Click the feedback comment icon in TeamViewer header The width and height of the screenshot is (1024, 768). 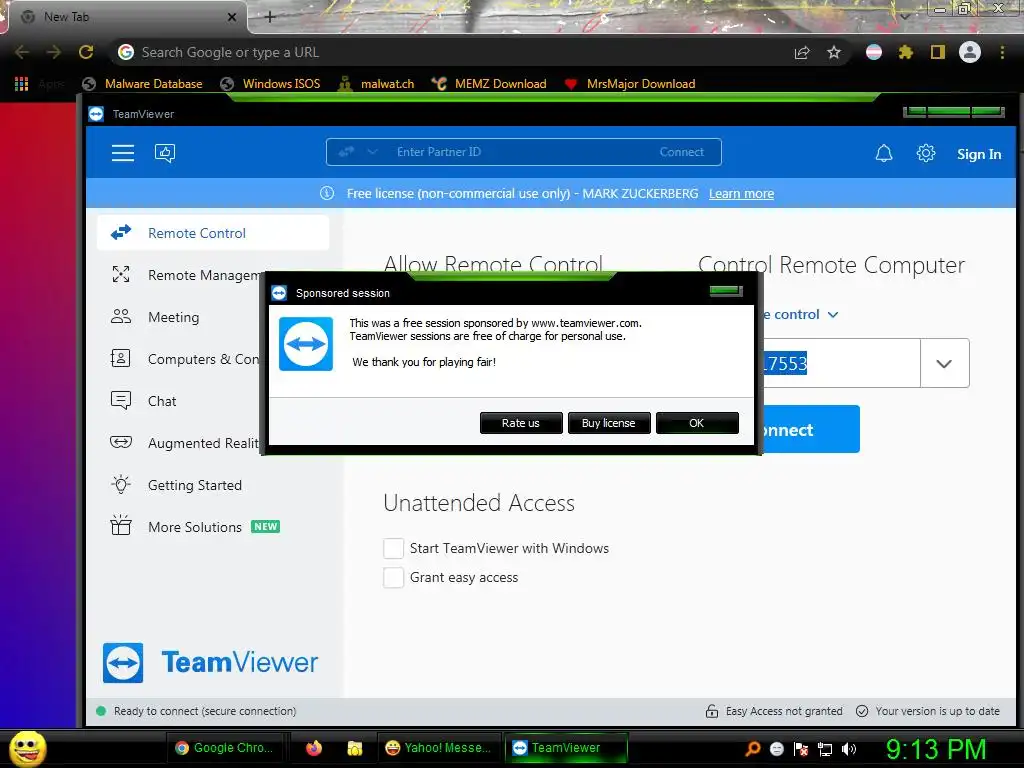pyautogui.click(x=165, y=153)
